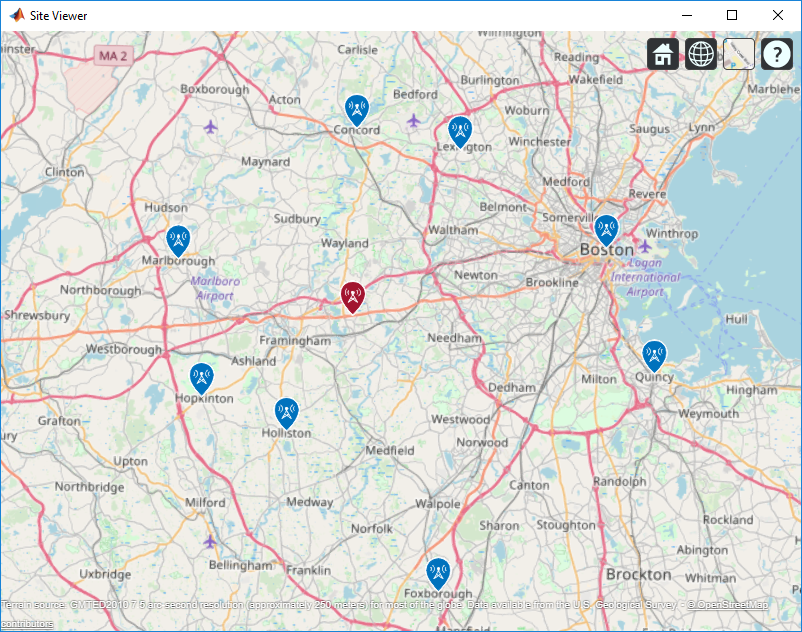Viewport: 802px width, 632px height.
Task: Click the airport icon near Bedford
Action: tap(413, 121)
